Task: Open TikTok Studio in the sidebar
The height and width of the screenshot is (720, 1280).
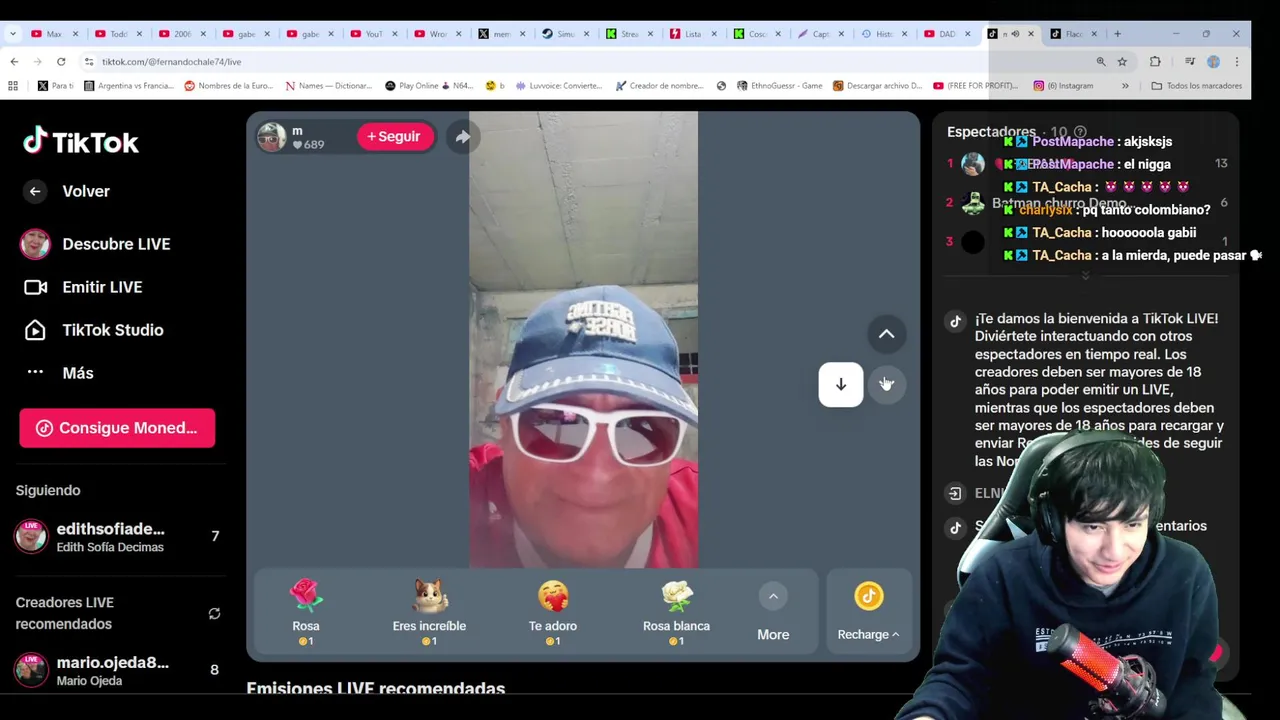Action: coord(93,330)
